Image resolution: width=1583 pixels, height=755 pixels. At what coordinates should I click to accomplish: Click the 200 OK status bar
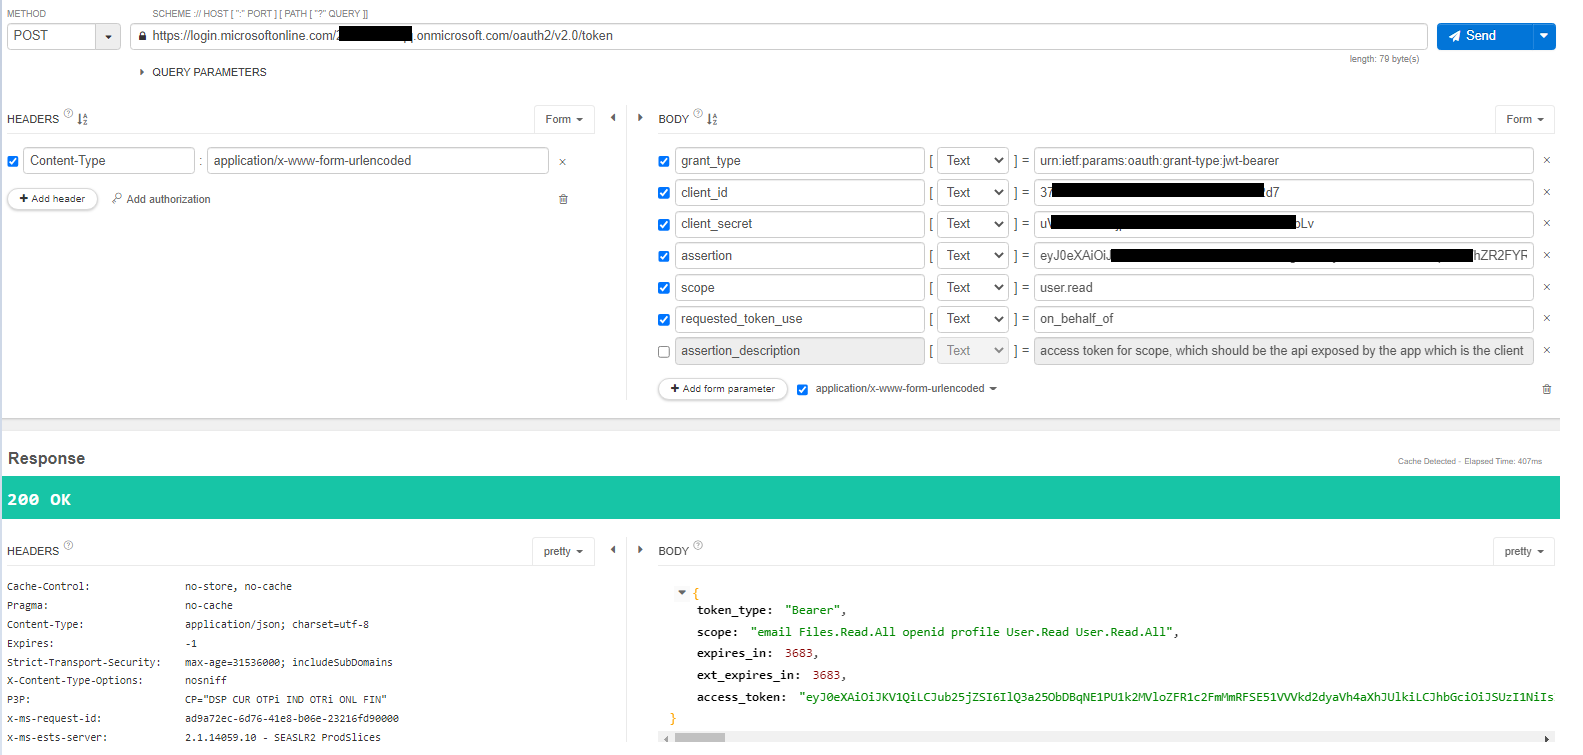tap(780, 498)
